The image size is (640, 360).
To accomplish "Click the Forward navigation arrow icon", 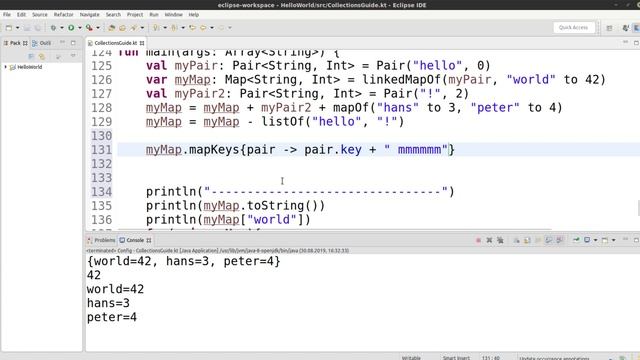I will (221, 28).
